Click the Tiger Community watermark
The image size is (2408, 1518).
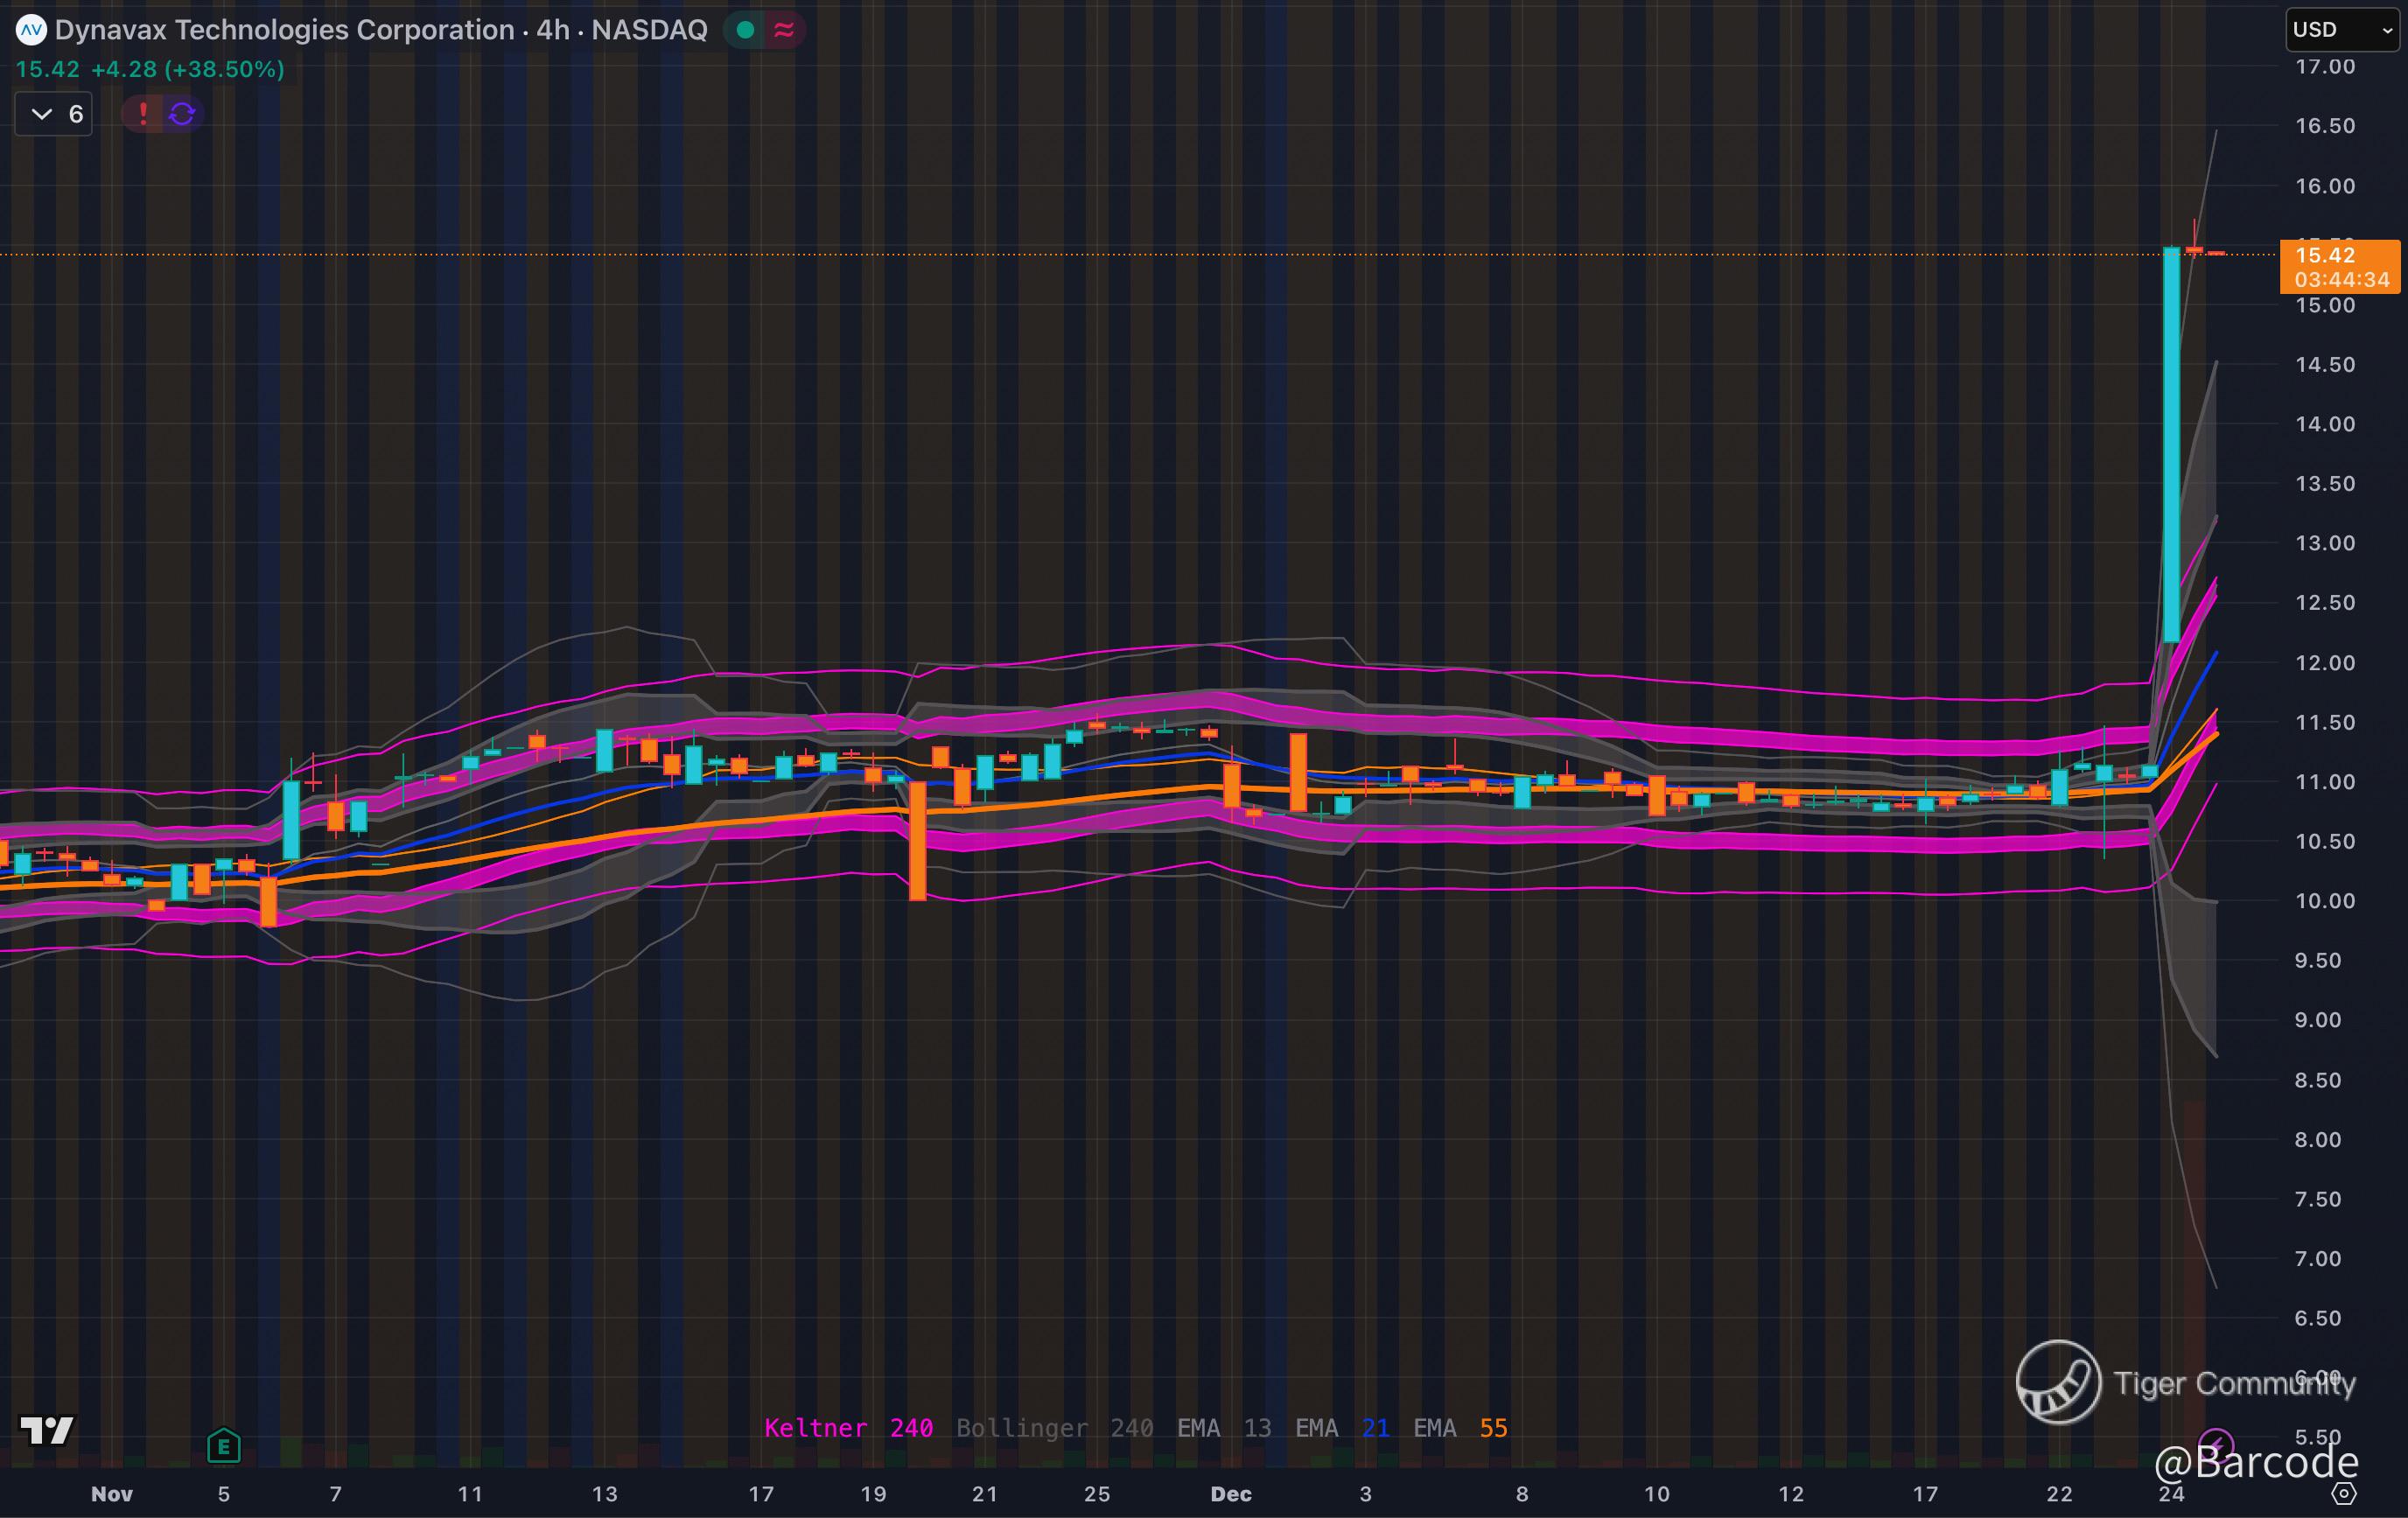(2185, 1383)
